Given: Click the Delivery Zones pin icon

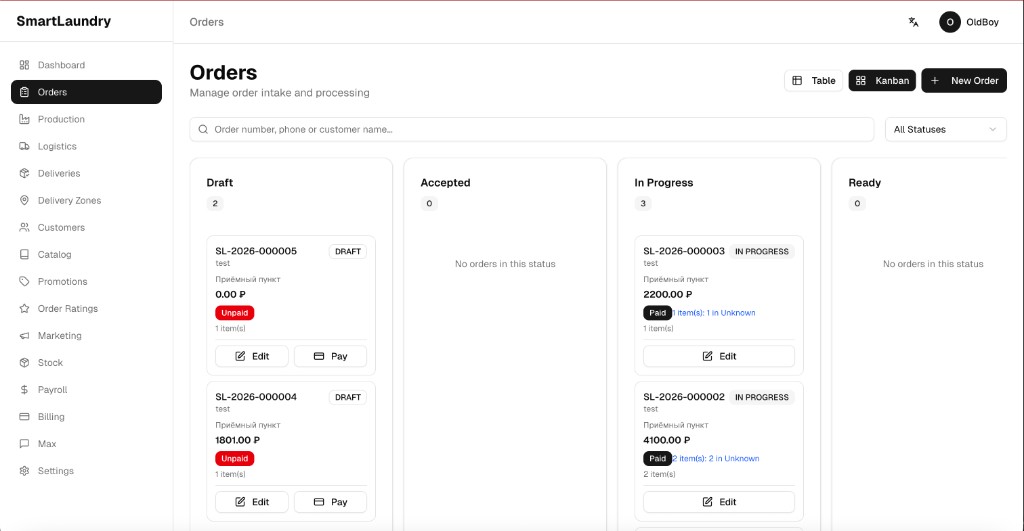Looking at the screenshot, I should (x=25, y=200).
